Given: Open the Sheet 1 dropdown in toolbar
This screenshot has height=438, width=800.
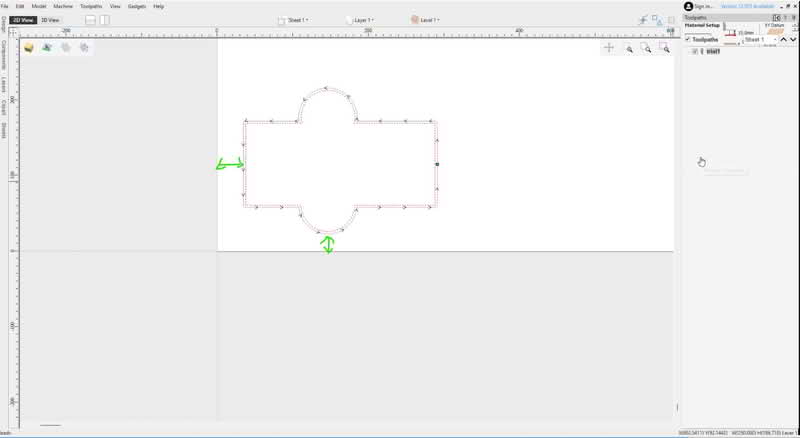Looking at the screenshot, I should pos(293,20).
